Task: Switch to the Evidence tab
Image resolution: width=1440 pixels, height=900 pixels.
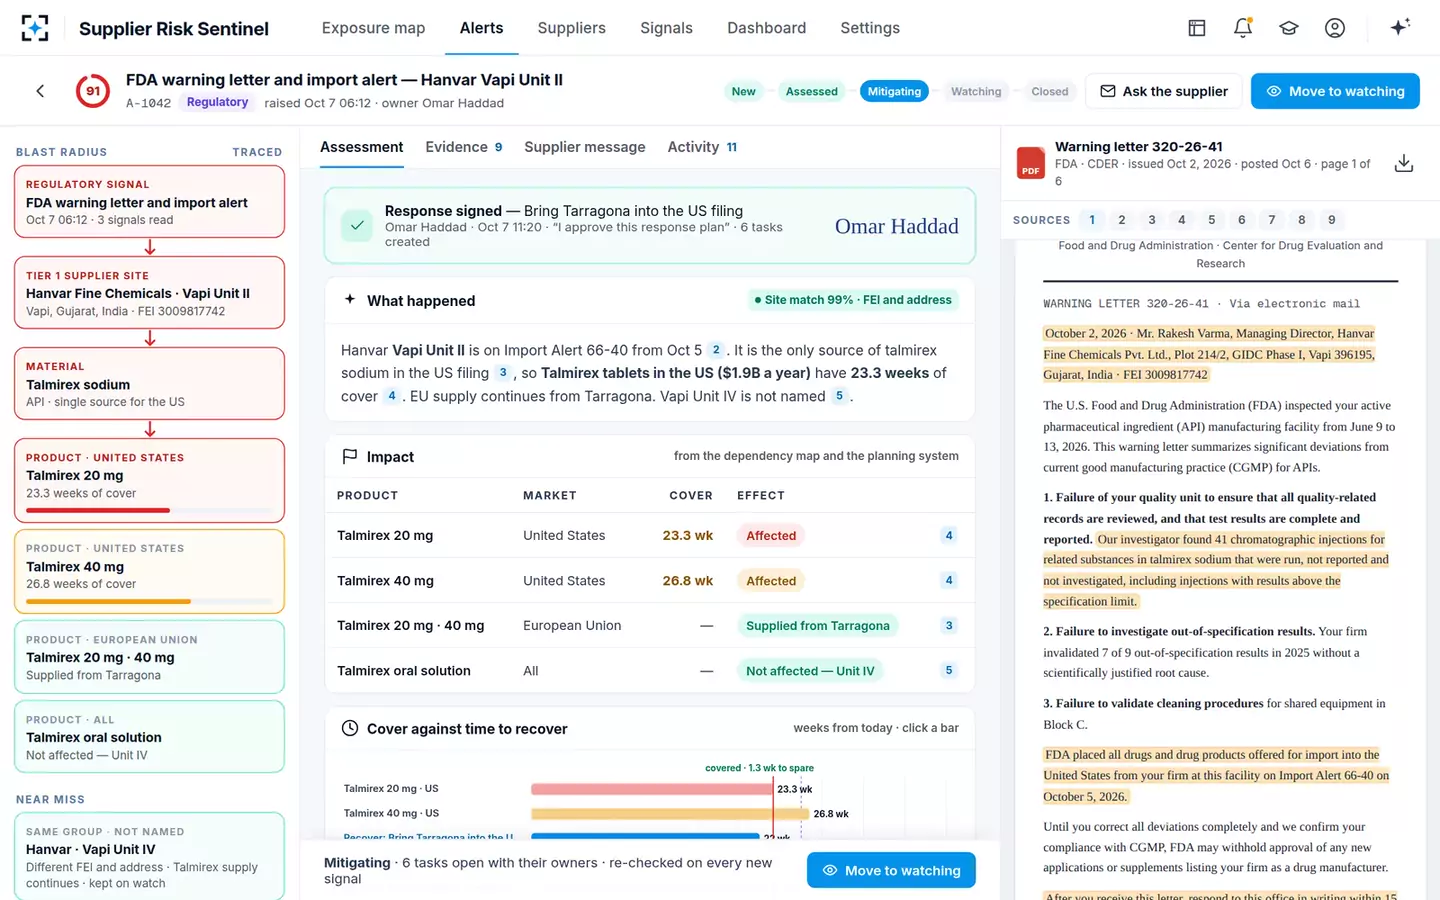Action: click(x=464, y=147)
